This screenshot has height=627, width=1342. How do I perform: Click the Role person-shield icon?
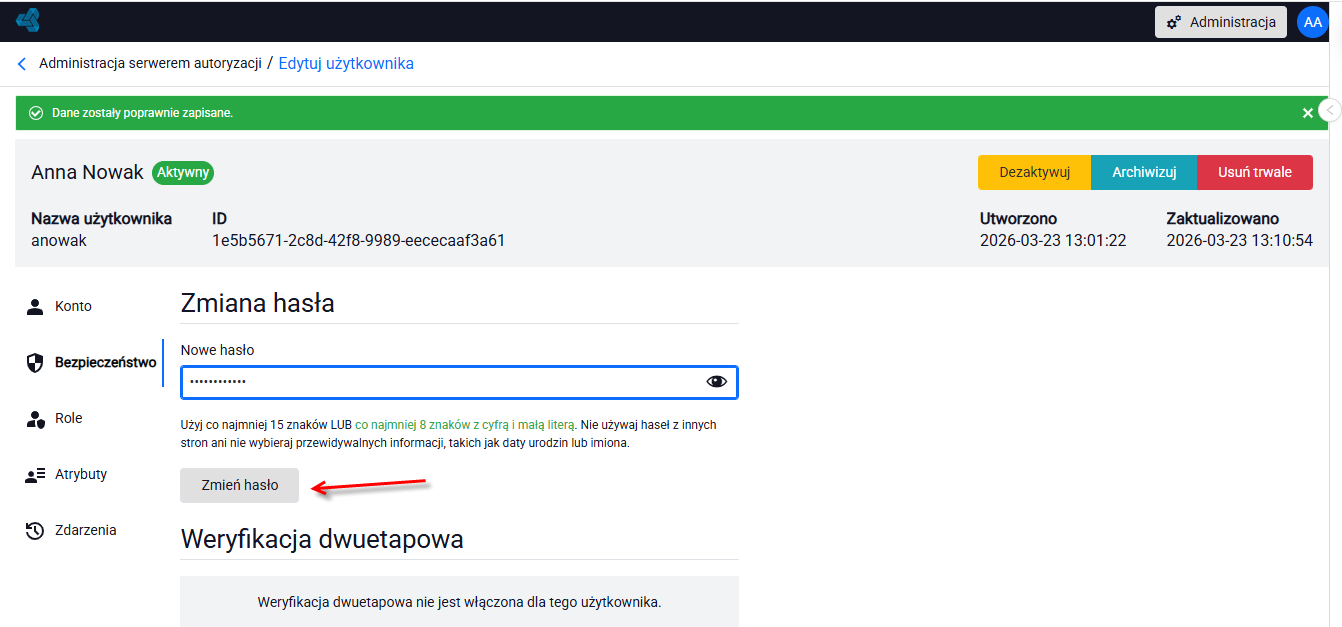coord(36,419)
